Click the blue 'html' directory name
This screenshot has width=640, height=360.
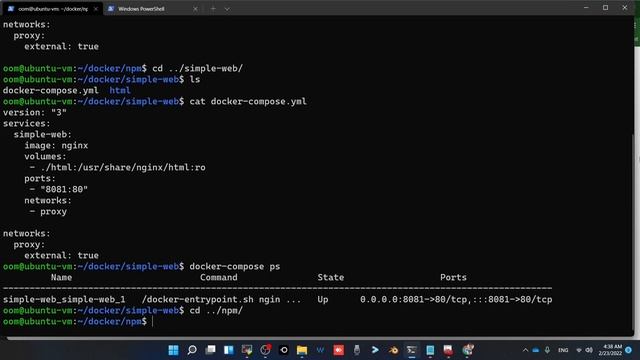click(120, 90)
